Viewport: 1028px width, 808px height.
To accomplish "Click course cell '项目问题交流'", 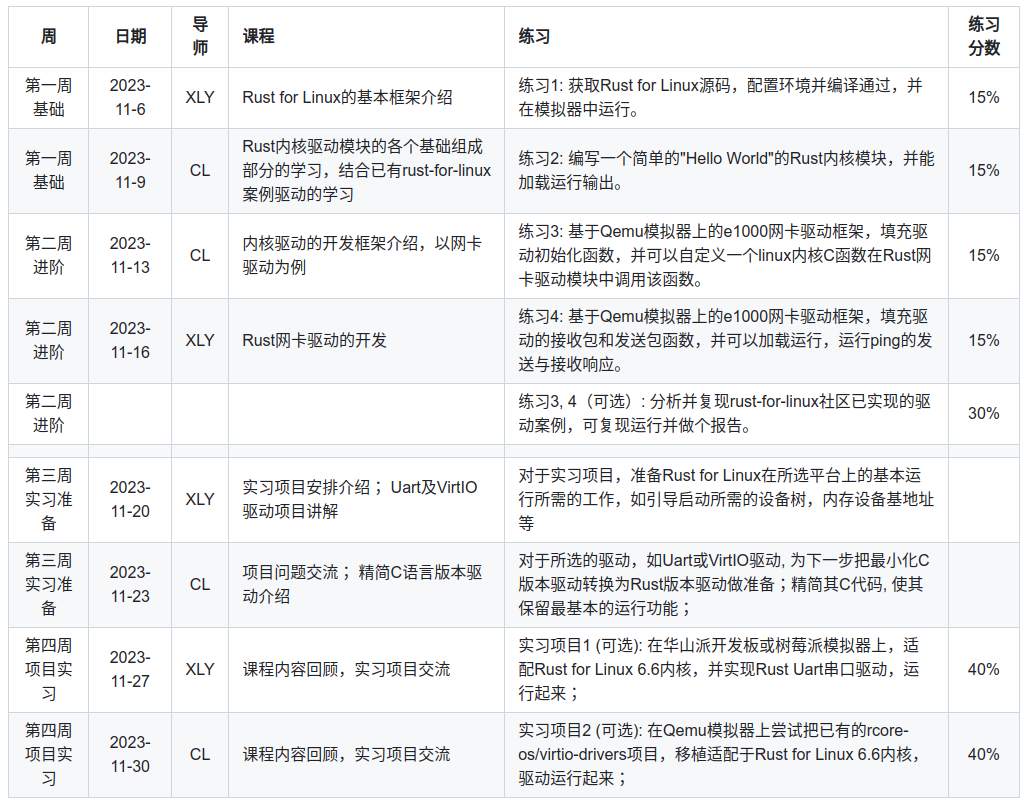I will point(366,584).
